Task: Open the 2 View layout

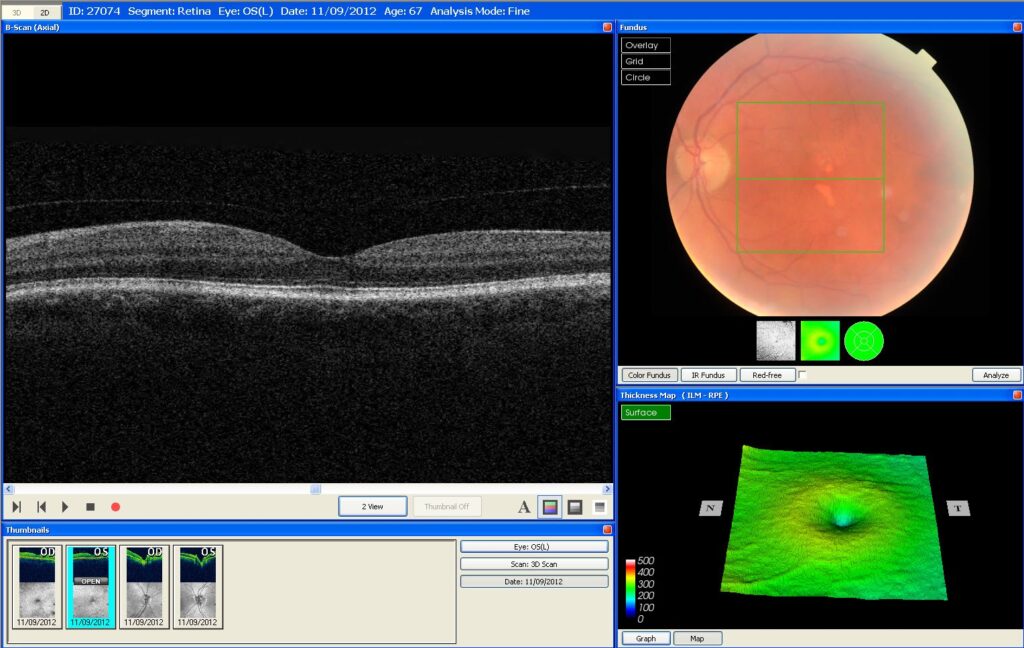Action: click(x=372, y=506)
